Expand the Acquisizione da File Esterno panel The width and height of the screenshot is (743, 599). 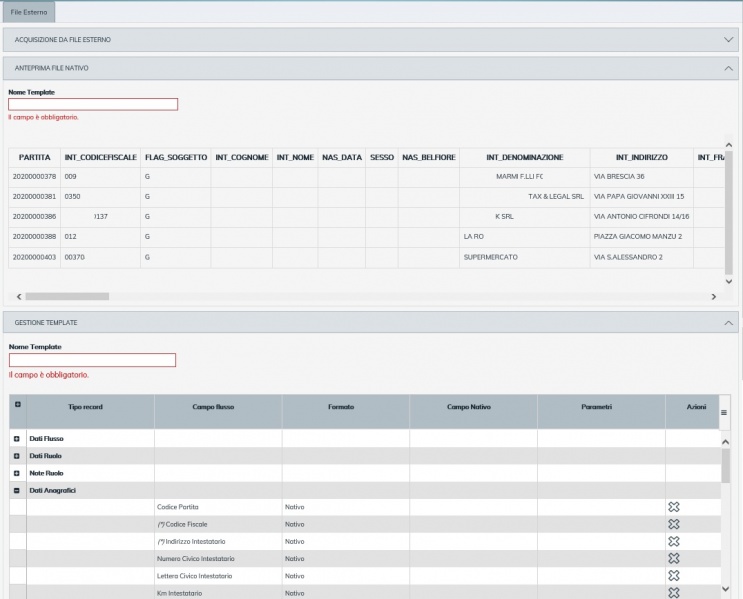[728, 39]
